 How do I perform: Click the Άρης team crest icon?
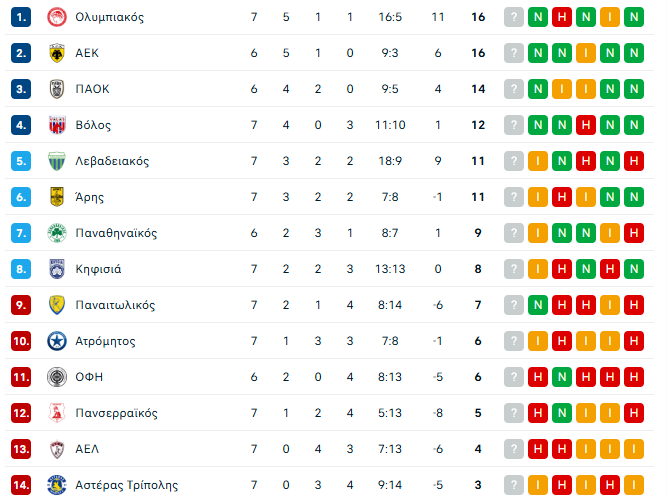(56, 197)
